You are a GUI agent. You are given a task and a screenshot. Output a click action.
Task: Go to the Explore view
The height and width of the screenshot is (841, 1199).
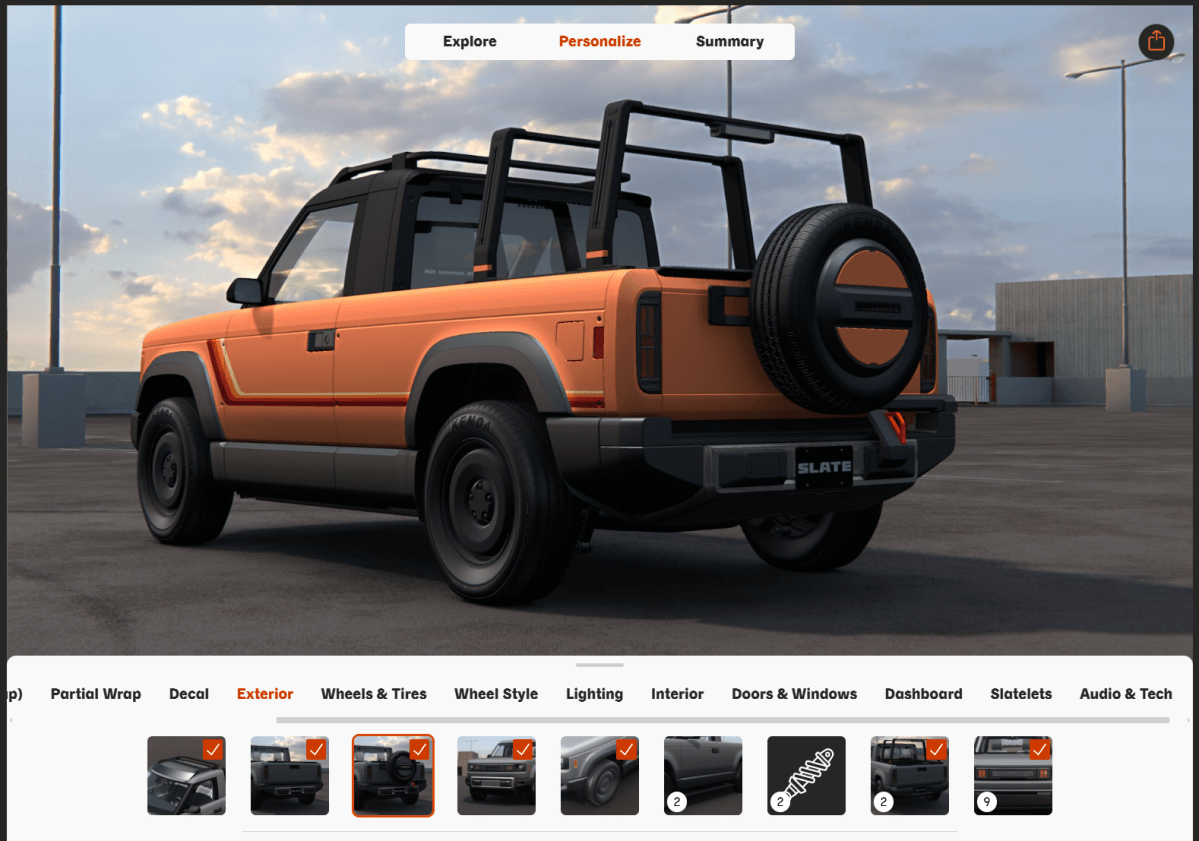(469, 42)
